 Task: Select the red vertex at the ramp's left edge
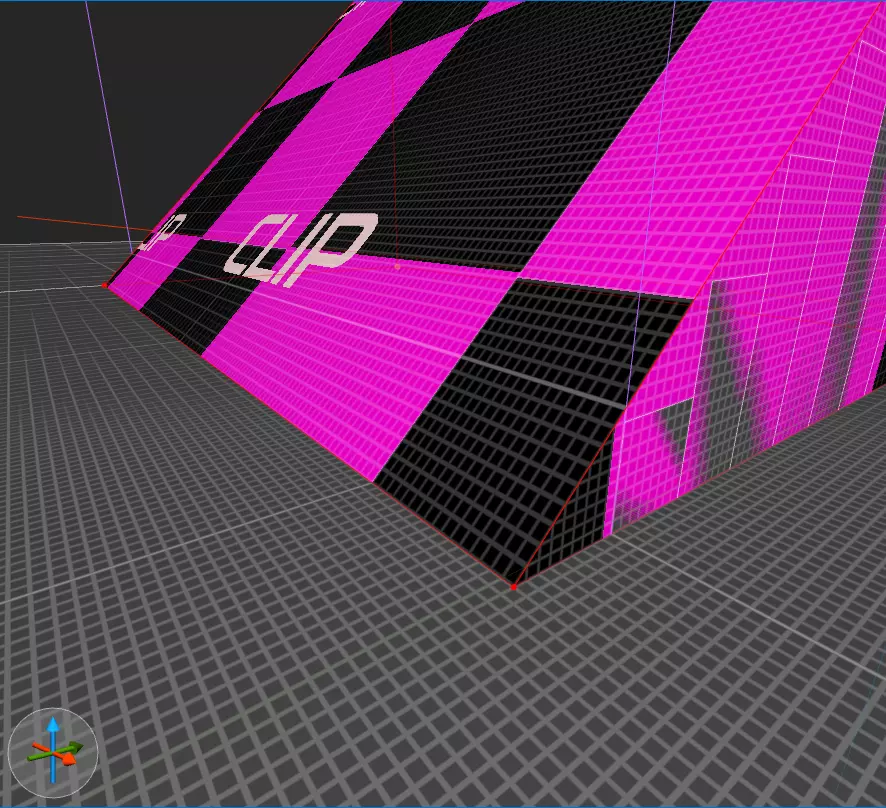point(105,285)
